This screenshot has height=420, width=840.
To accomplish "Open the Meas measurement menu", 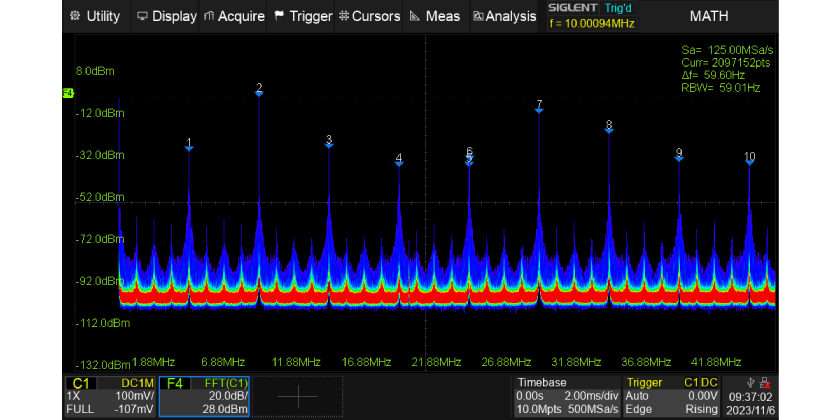I will tap(435, 16).
